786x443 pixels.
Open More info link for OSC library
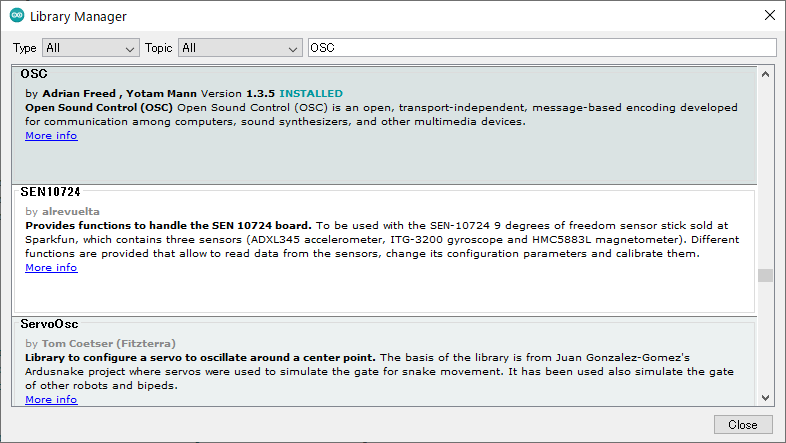pyautogui.click(x=51, y=135)
